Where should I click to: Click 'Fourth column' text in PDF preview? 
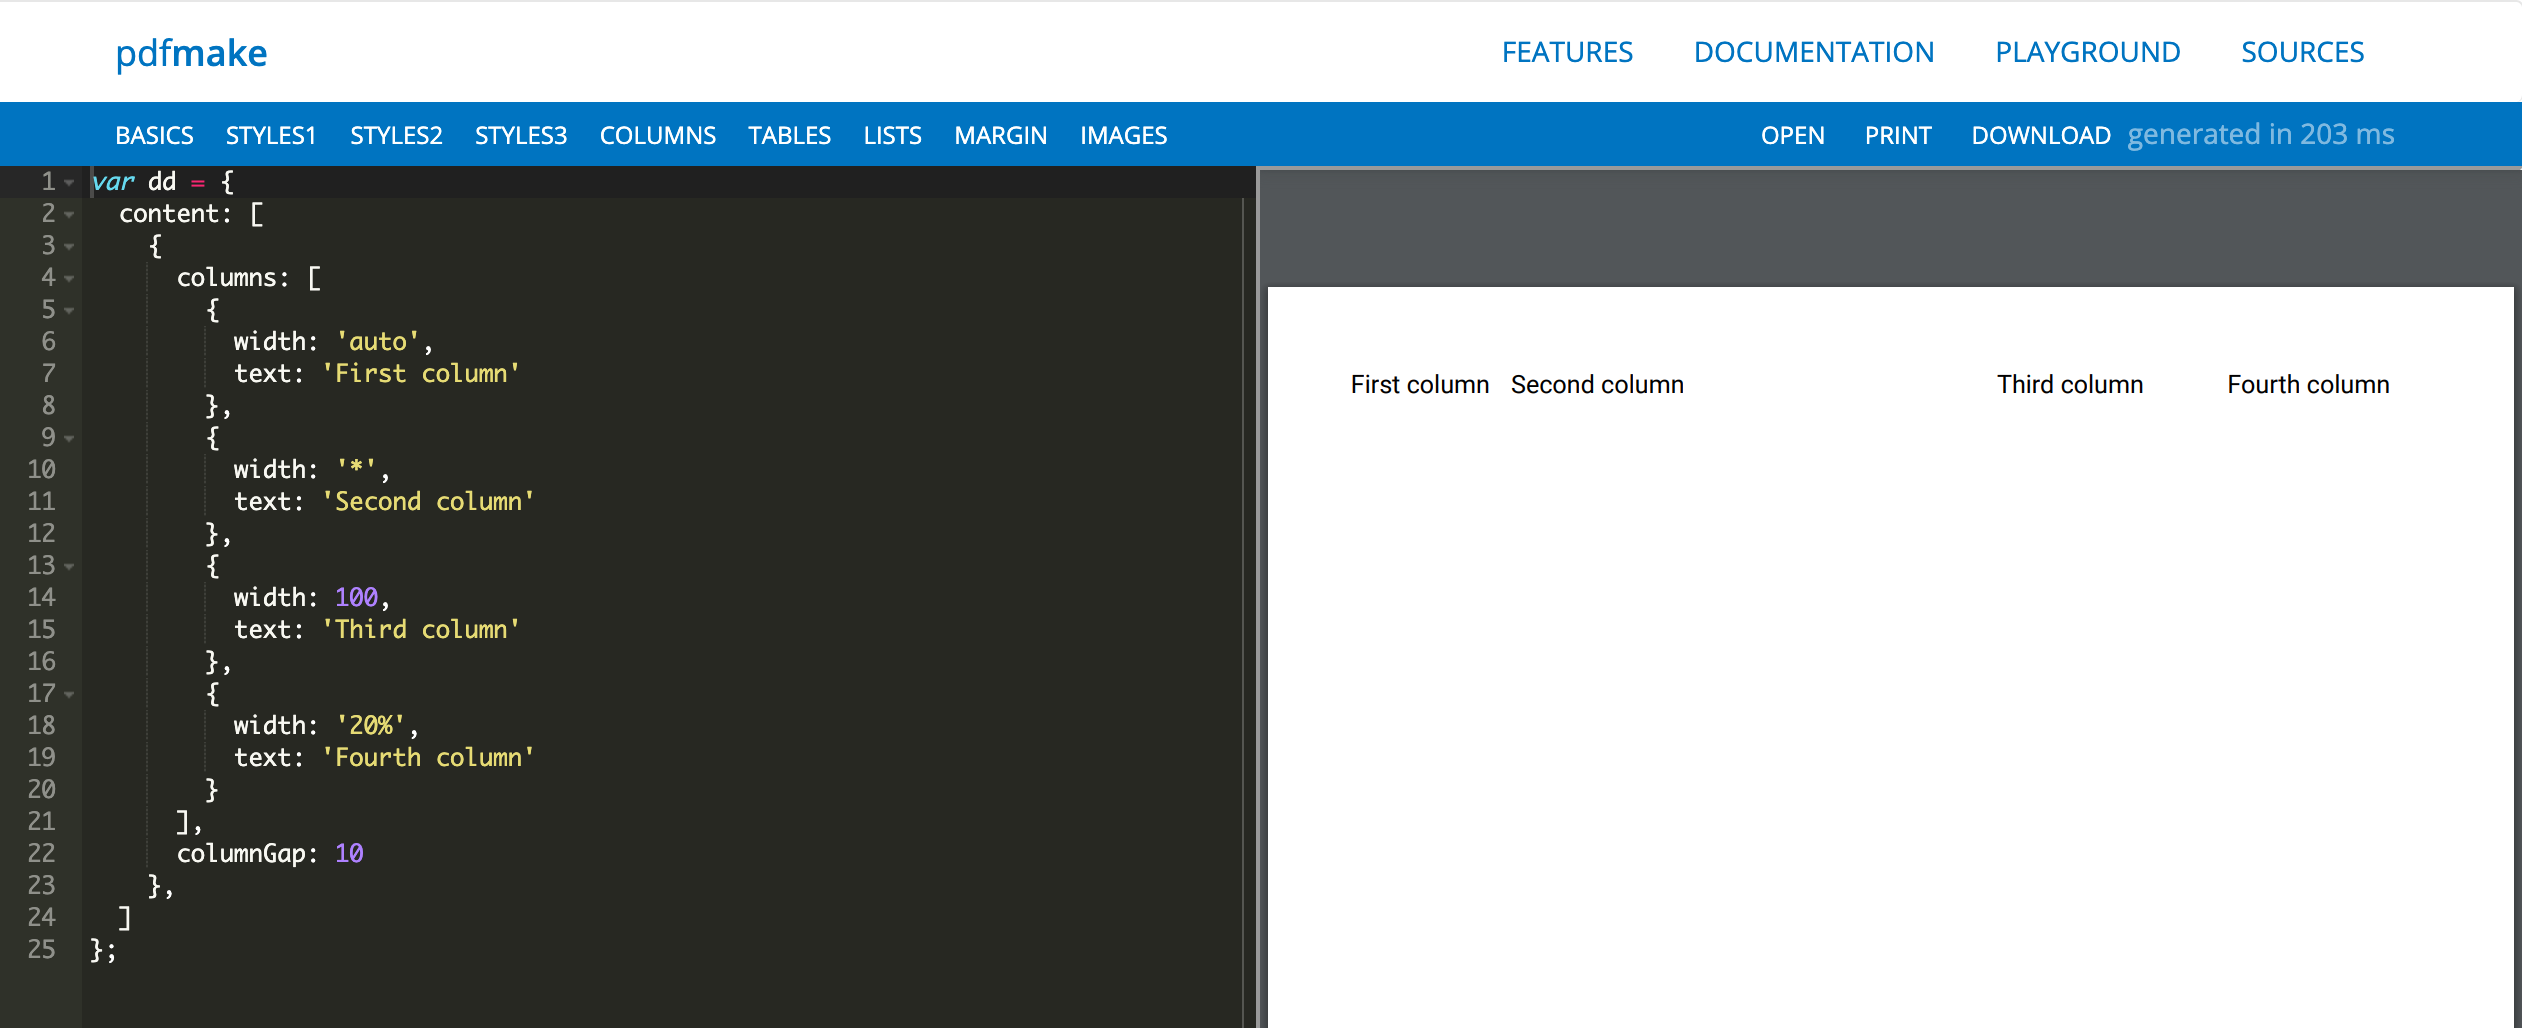pos(2308,385)
